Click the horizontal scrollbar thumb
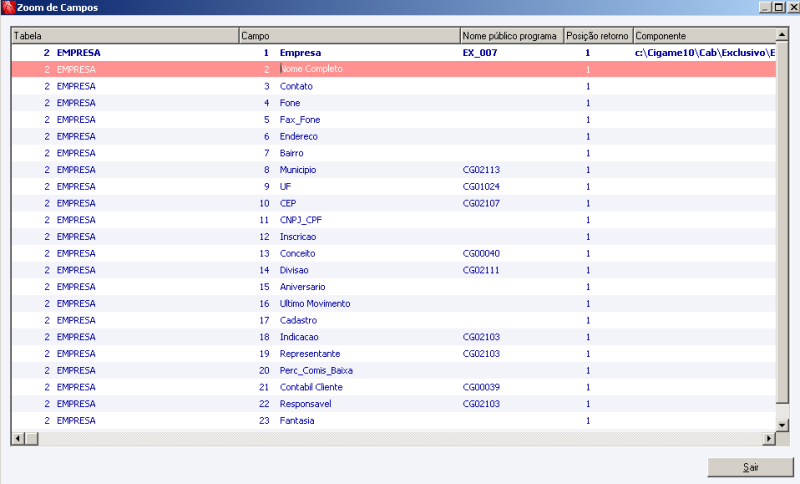Screen dimensions: 800x484 [x=32, y=438]
